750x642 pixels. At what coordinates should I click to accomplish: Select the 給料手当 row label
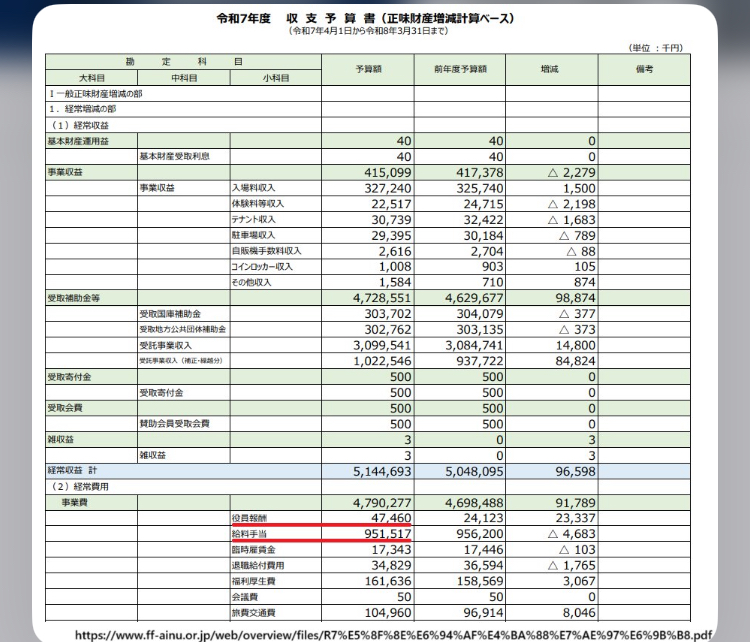[x=249, y=534]
